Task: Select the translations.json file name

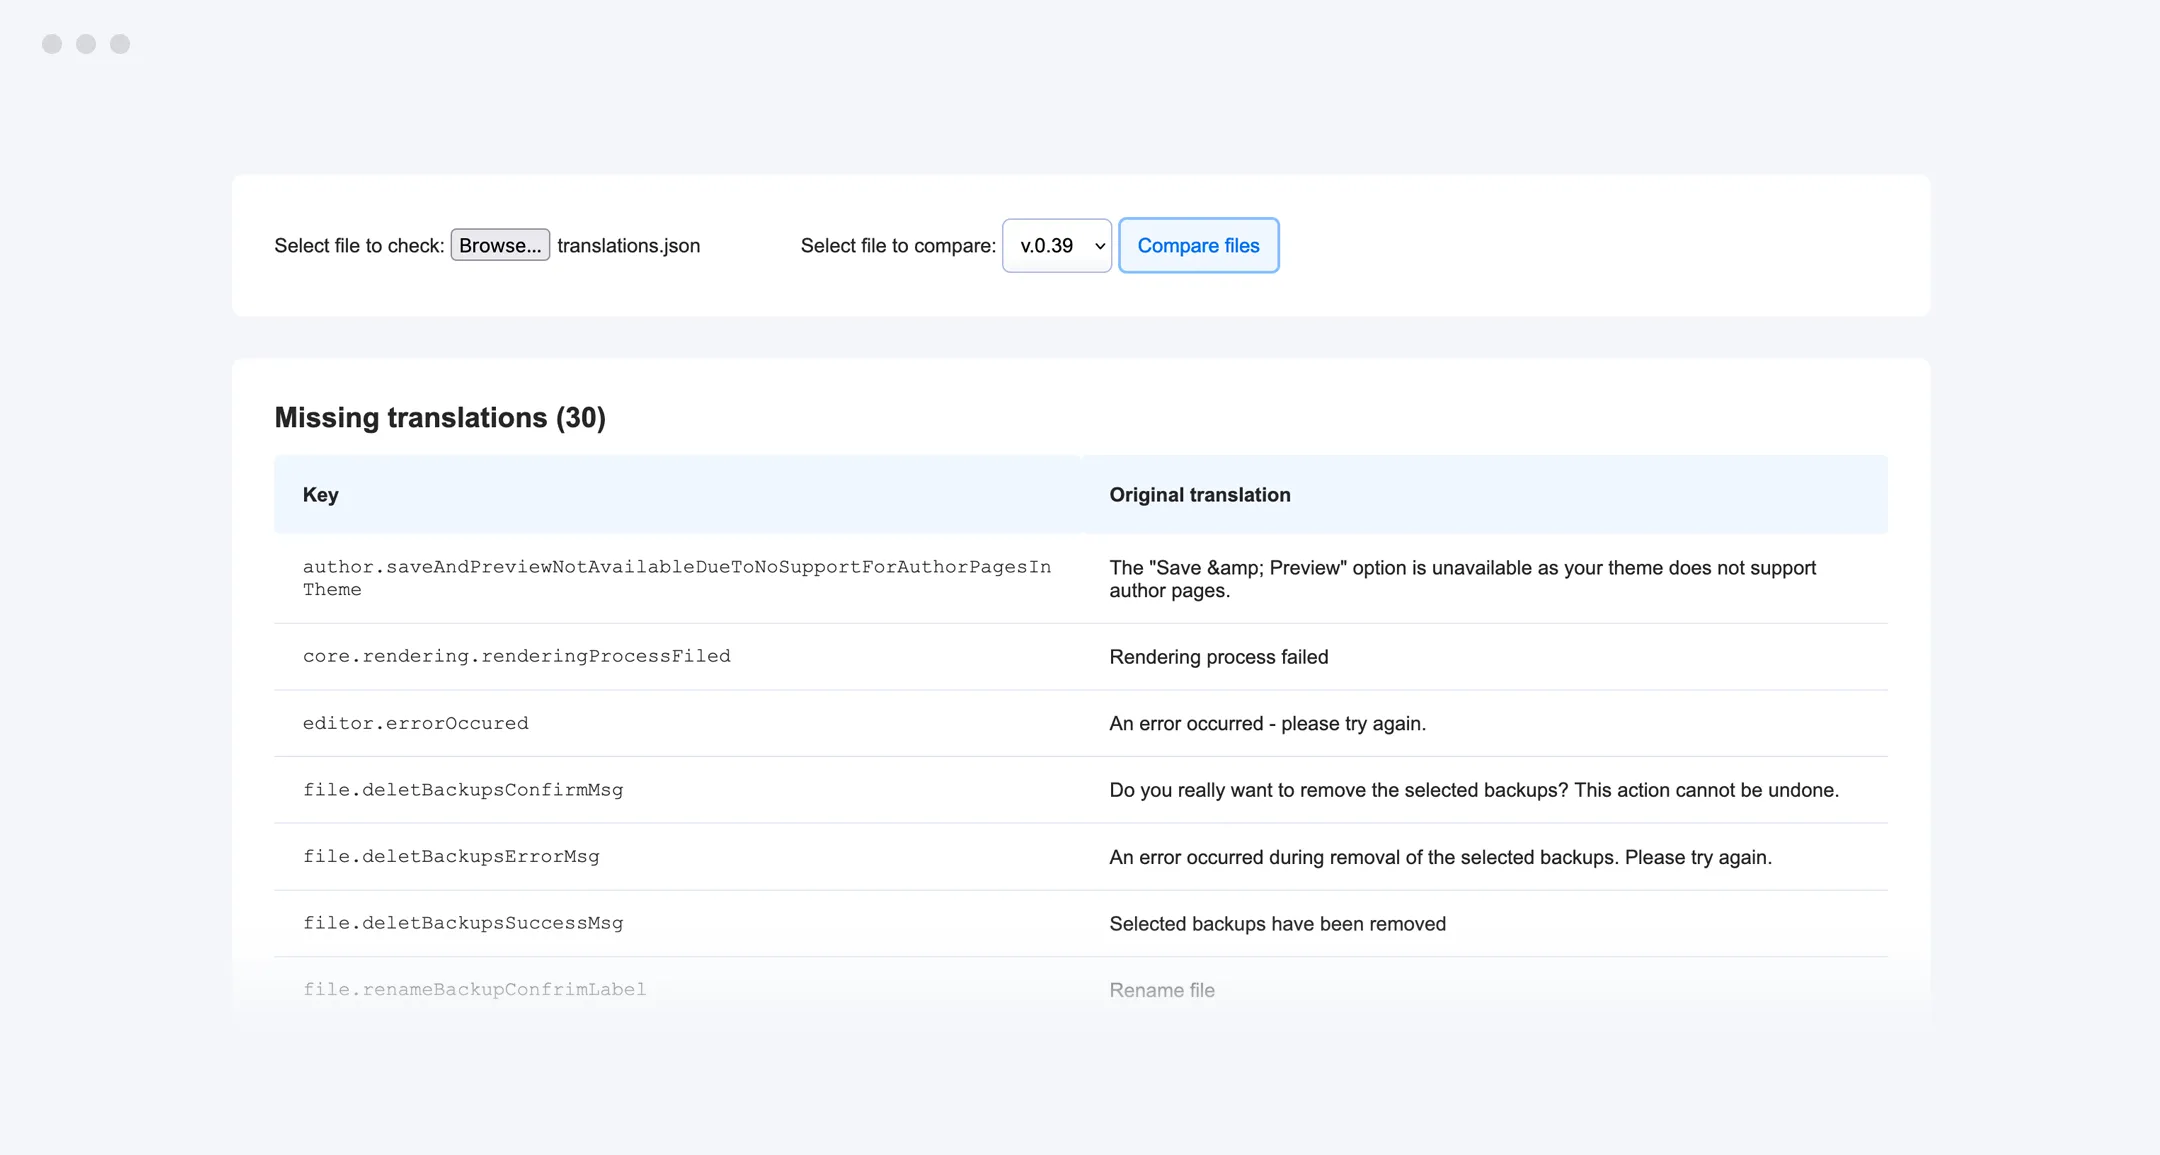Action: [628, 245]
